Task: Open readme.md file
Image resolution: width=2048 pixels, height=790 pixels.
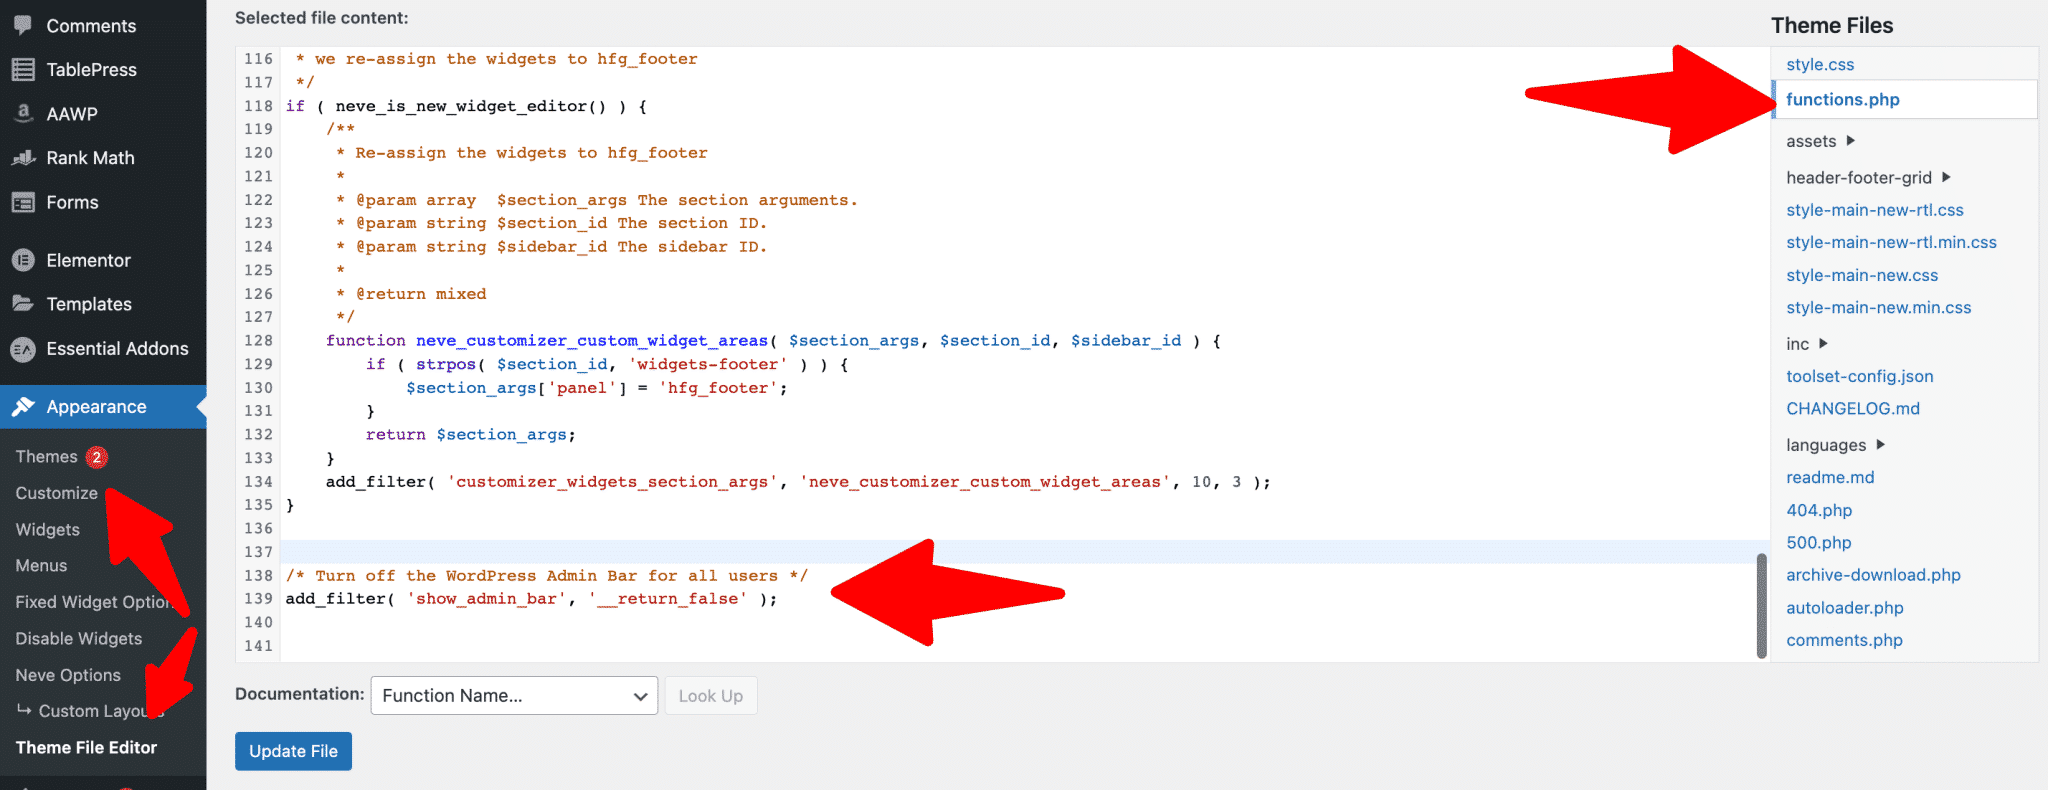Action: tap(1830, 477)
